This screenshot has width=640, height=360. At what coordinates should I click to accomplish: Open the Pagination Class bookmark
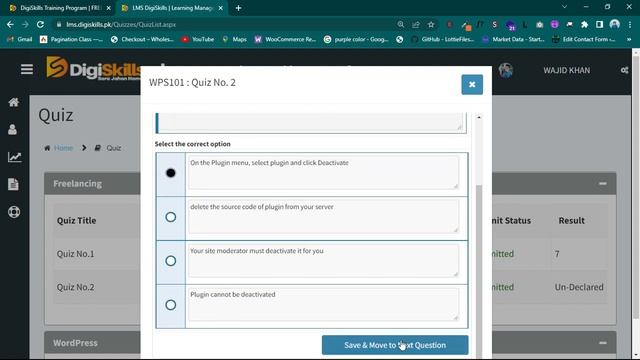click(71, 39)
